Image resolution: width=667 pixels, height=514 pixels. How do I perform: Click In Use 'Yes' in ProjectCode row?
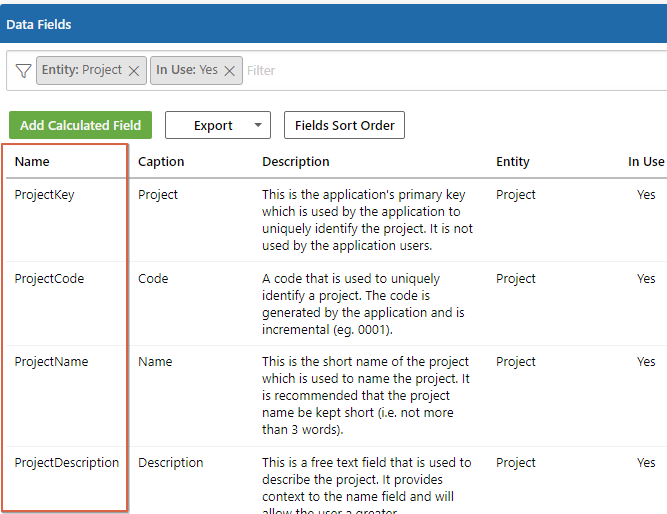tap(646, 279)
